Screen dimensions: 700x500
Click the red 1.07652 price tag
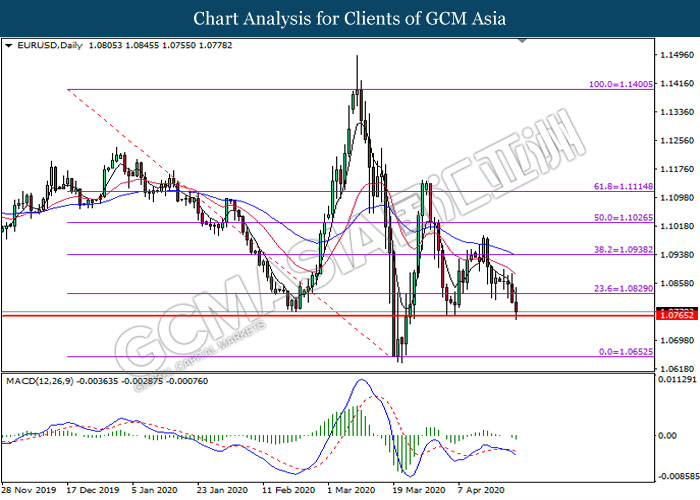click(x=676, y=315)
